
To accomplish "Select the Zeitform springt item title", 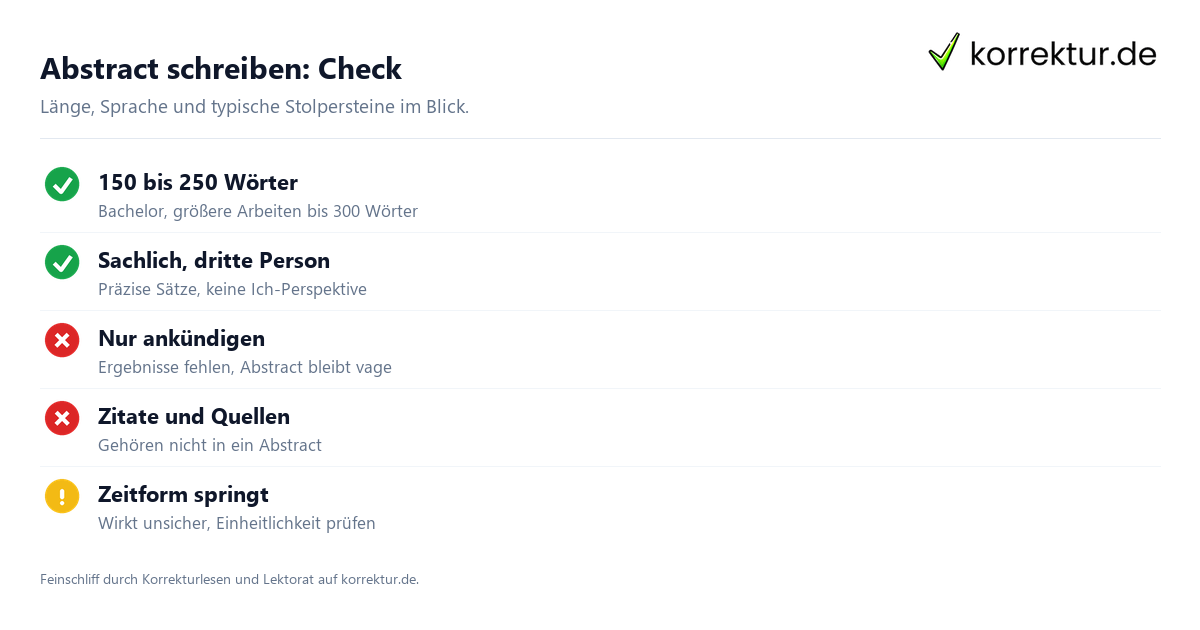I will pyautogui.click(x=183, y=494).
